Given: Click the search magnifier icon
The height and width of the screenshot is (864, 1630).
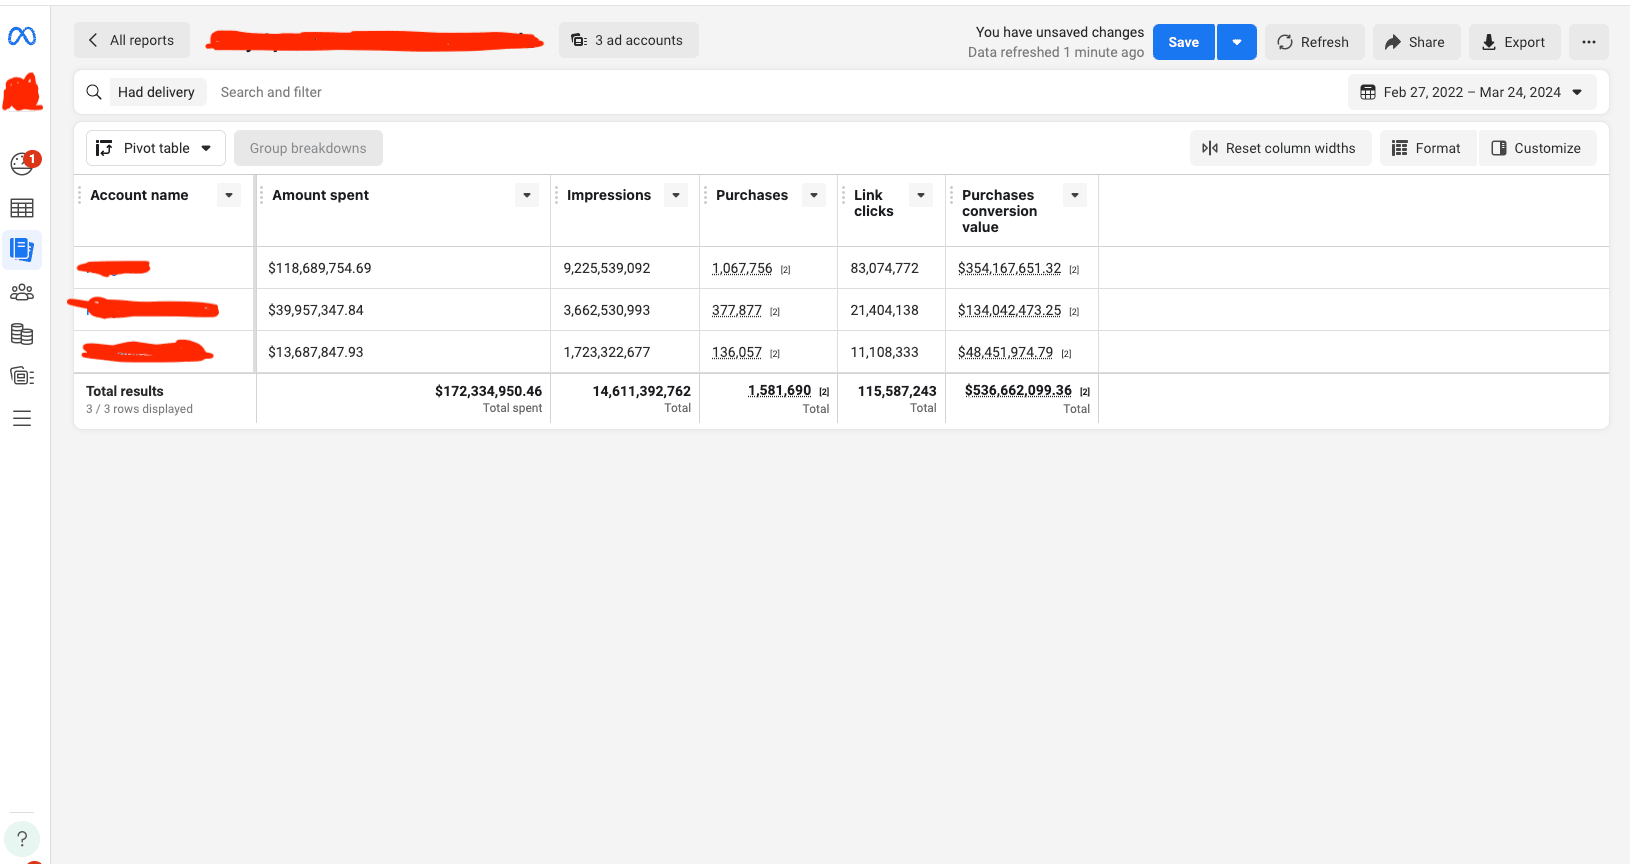Looking at the screenshot, I should point(94,92).
